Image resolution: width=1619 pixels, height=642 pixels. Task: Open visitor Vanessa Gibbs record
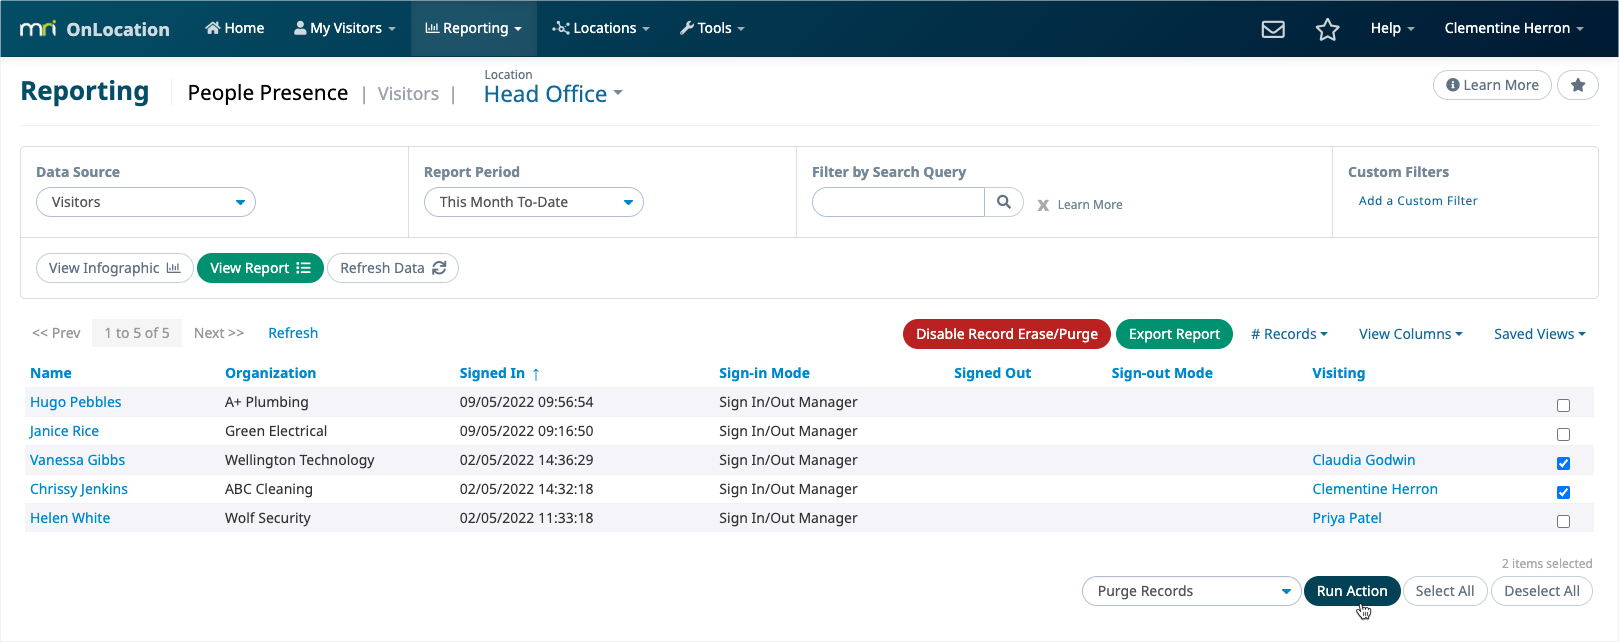77,460
